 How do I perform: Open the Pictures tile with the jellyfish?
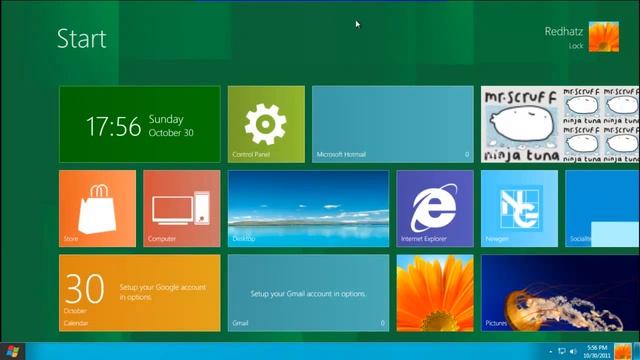[560, 293]
